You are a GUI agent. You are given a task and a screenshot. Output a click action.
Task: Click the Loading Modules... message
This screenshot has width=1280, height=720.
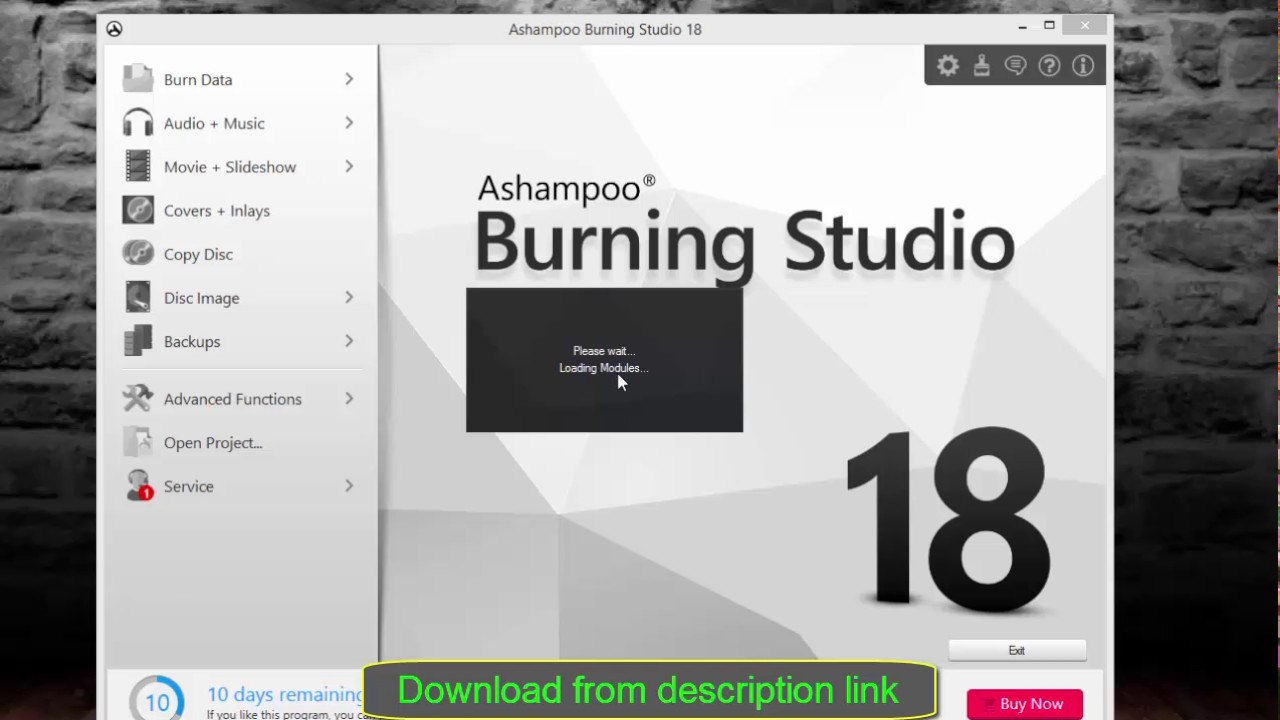tap(603, 368)
